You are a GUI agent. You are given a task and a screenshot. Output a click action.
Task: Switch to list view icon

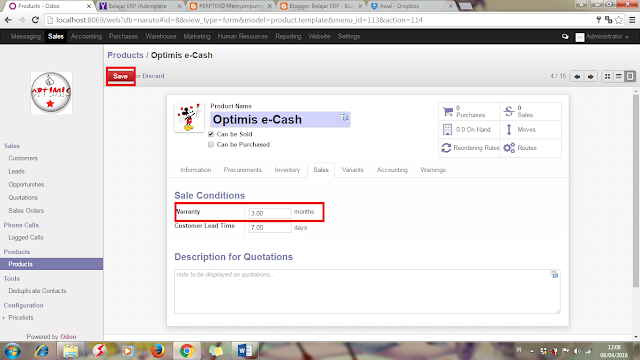(x=619, y=76)
